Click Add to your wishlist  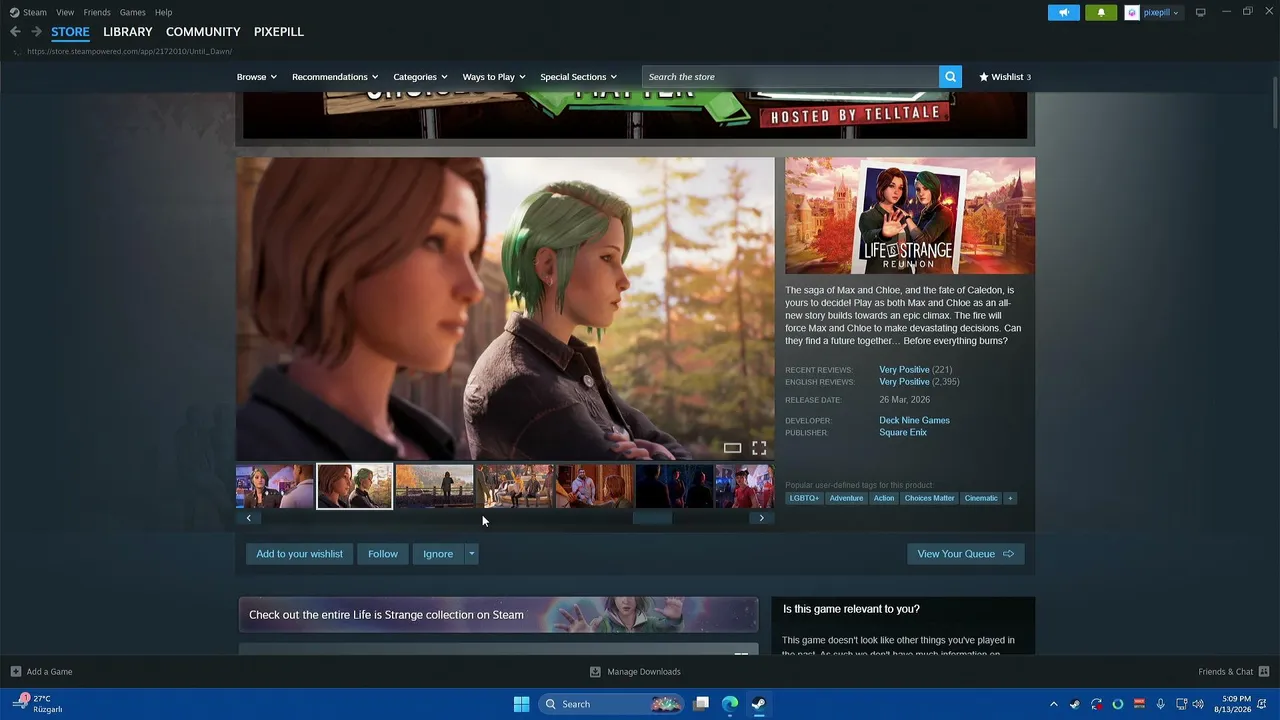click(299, 554)
